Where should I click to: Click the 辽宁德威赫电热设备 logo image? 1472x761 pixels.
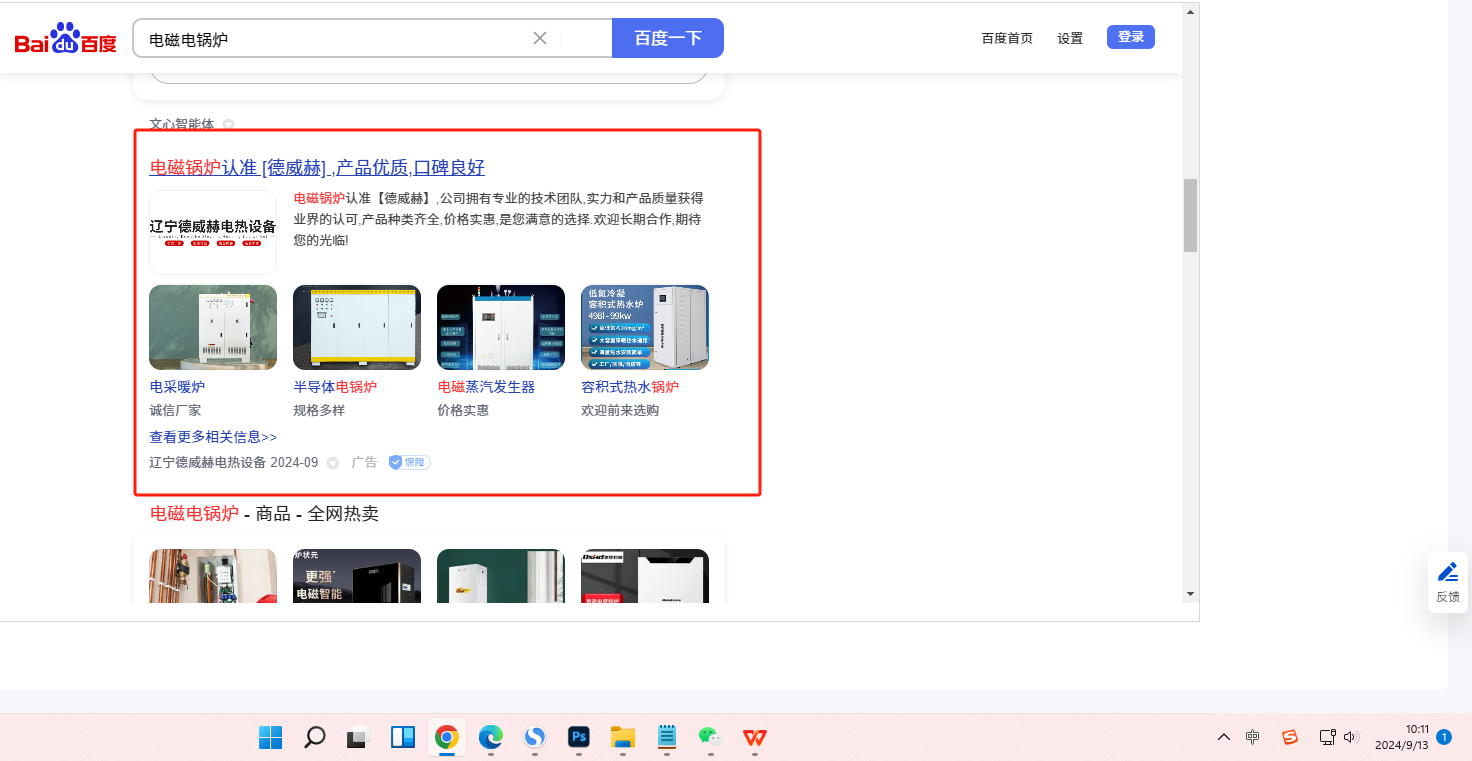point(213,232)
